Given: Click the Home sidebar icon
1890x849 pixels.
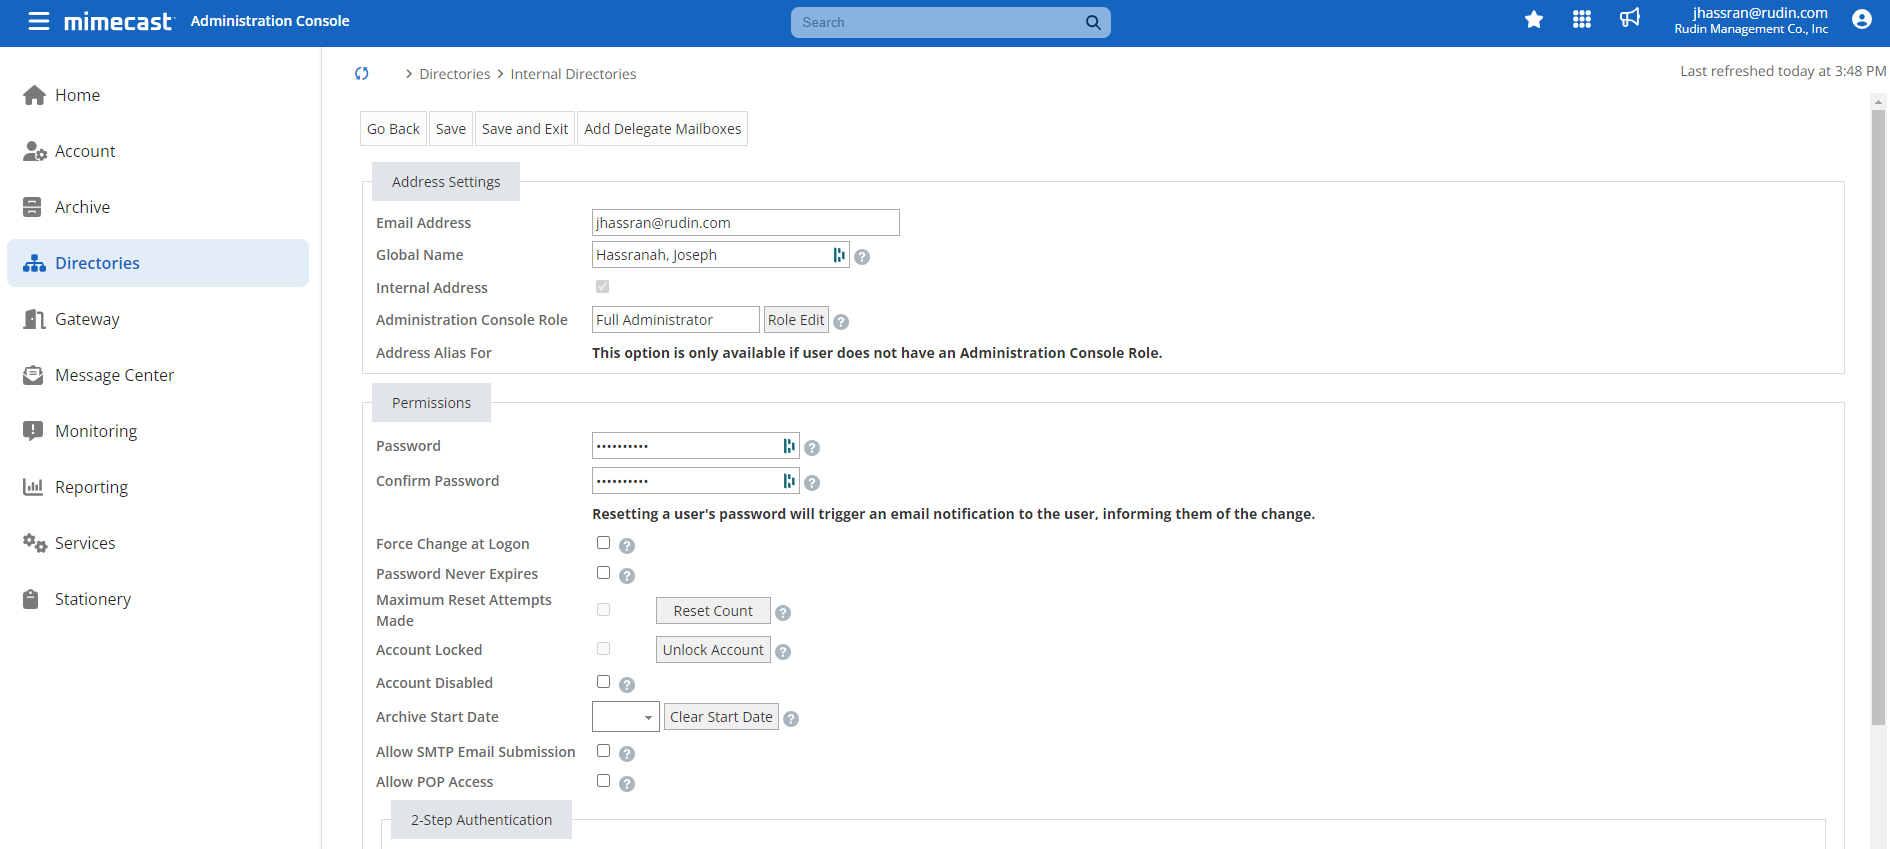Looking at the screenshot, I should [x=34, y=95].
